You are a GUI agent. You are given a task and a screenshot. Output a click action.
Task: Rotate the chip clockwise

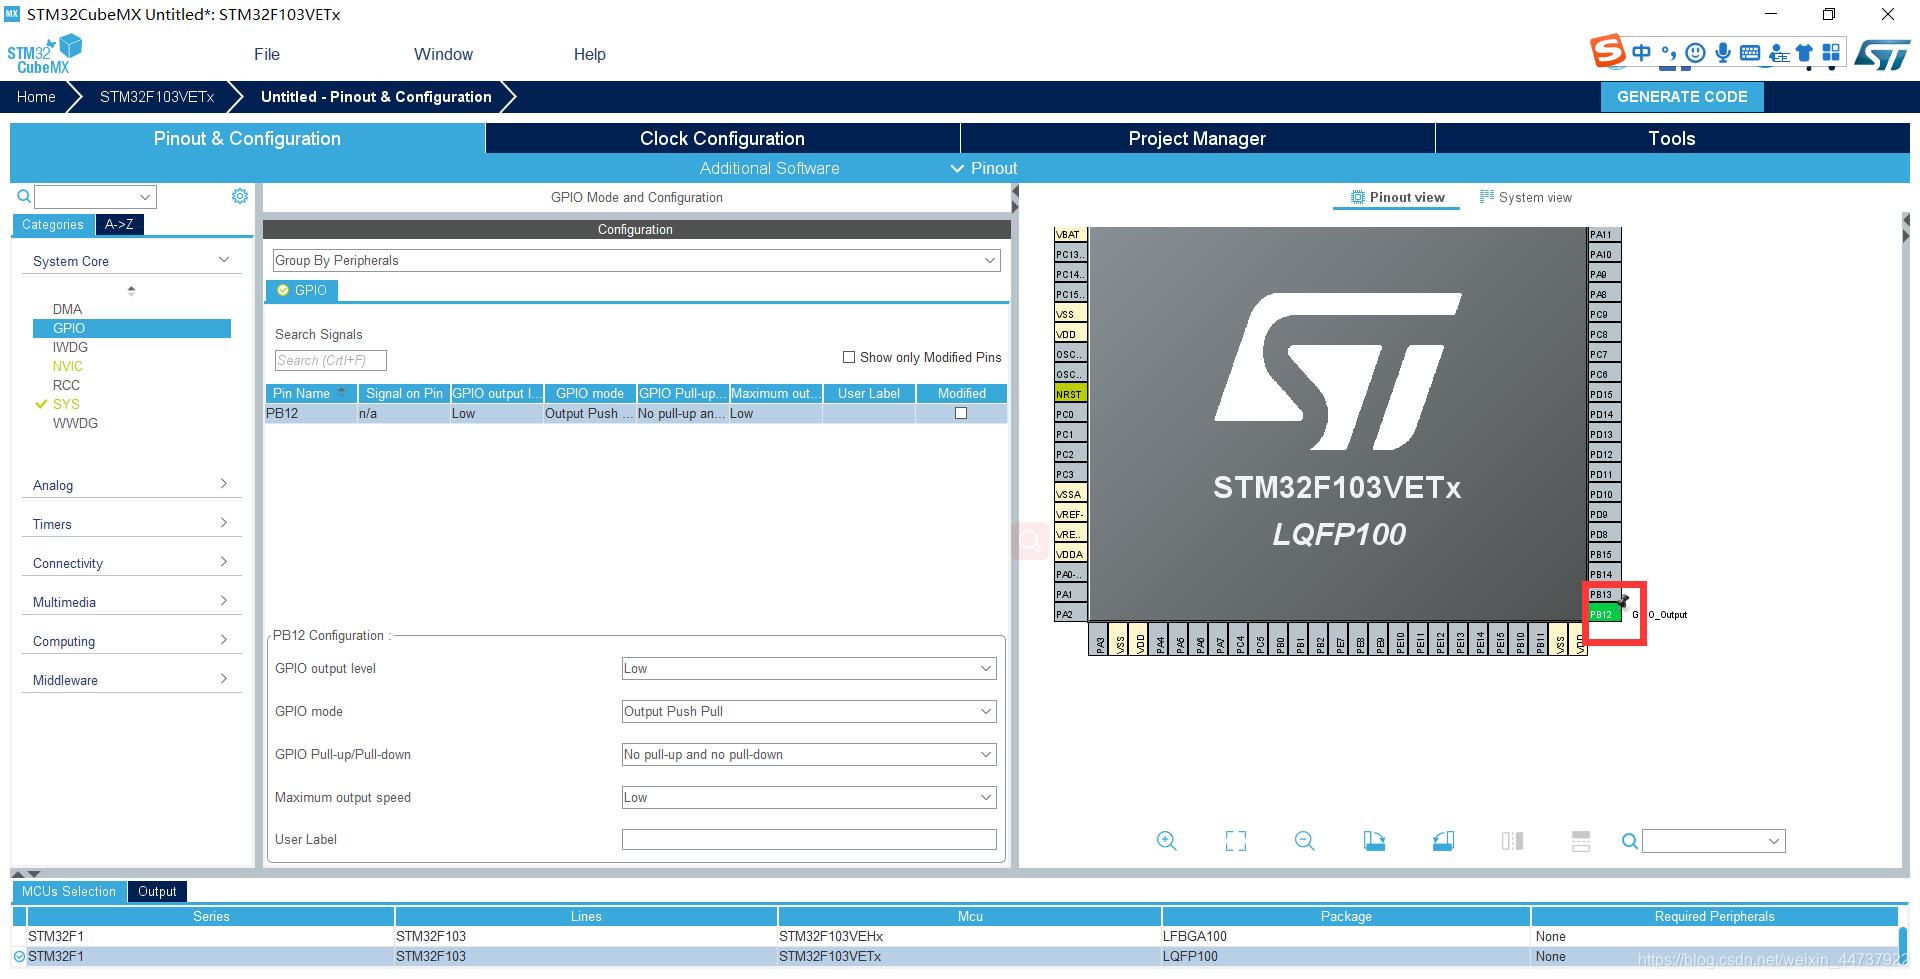(1374, 841)
